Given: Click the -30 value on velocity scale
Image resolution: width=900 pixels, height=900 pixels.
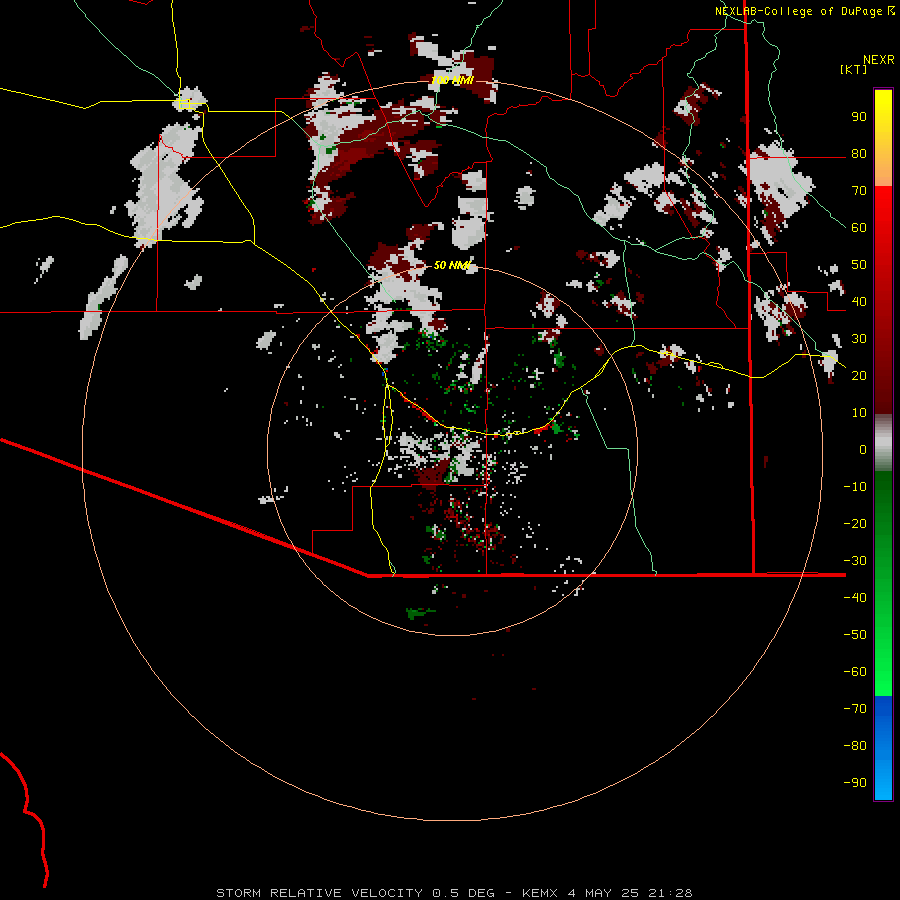Looking at the screenshot, I should pos(855,561).
